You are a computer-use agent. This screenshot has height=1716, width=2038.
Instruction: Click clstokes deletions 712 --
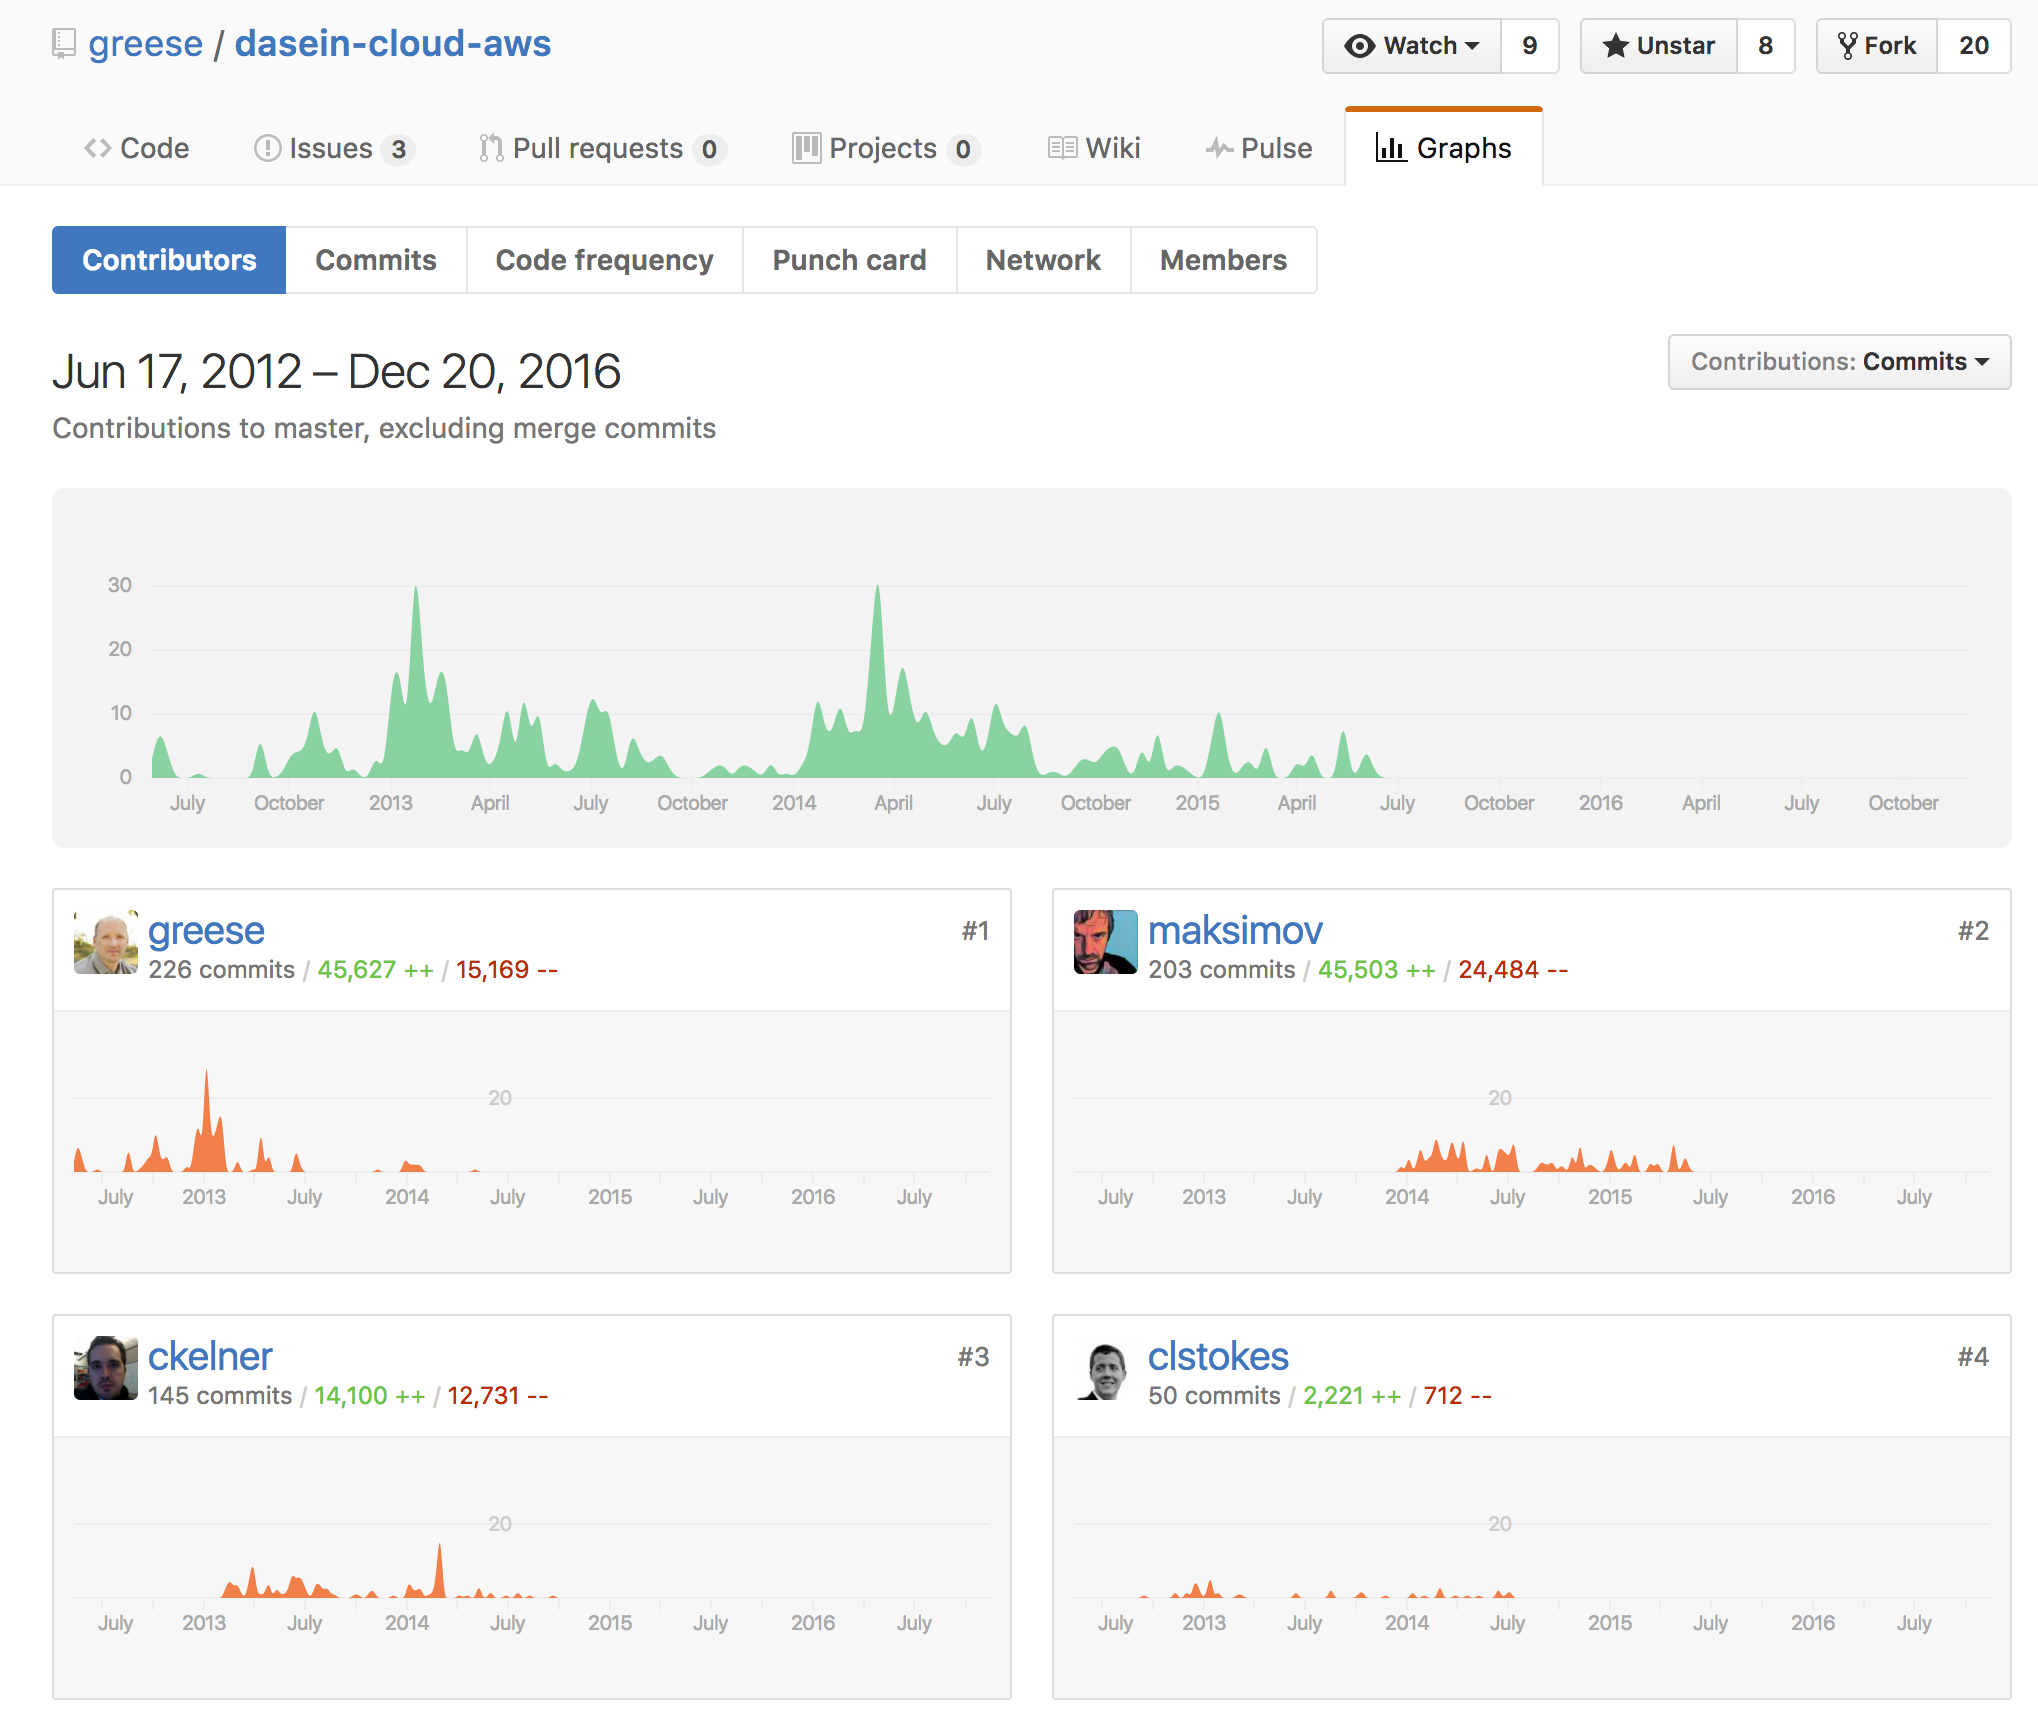(x=1457, y=1396)
